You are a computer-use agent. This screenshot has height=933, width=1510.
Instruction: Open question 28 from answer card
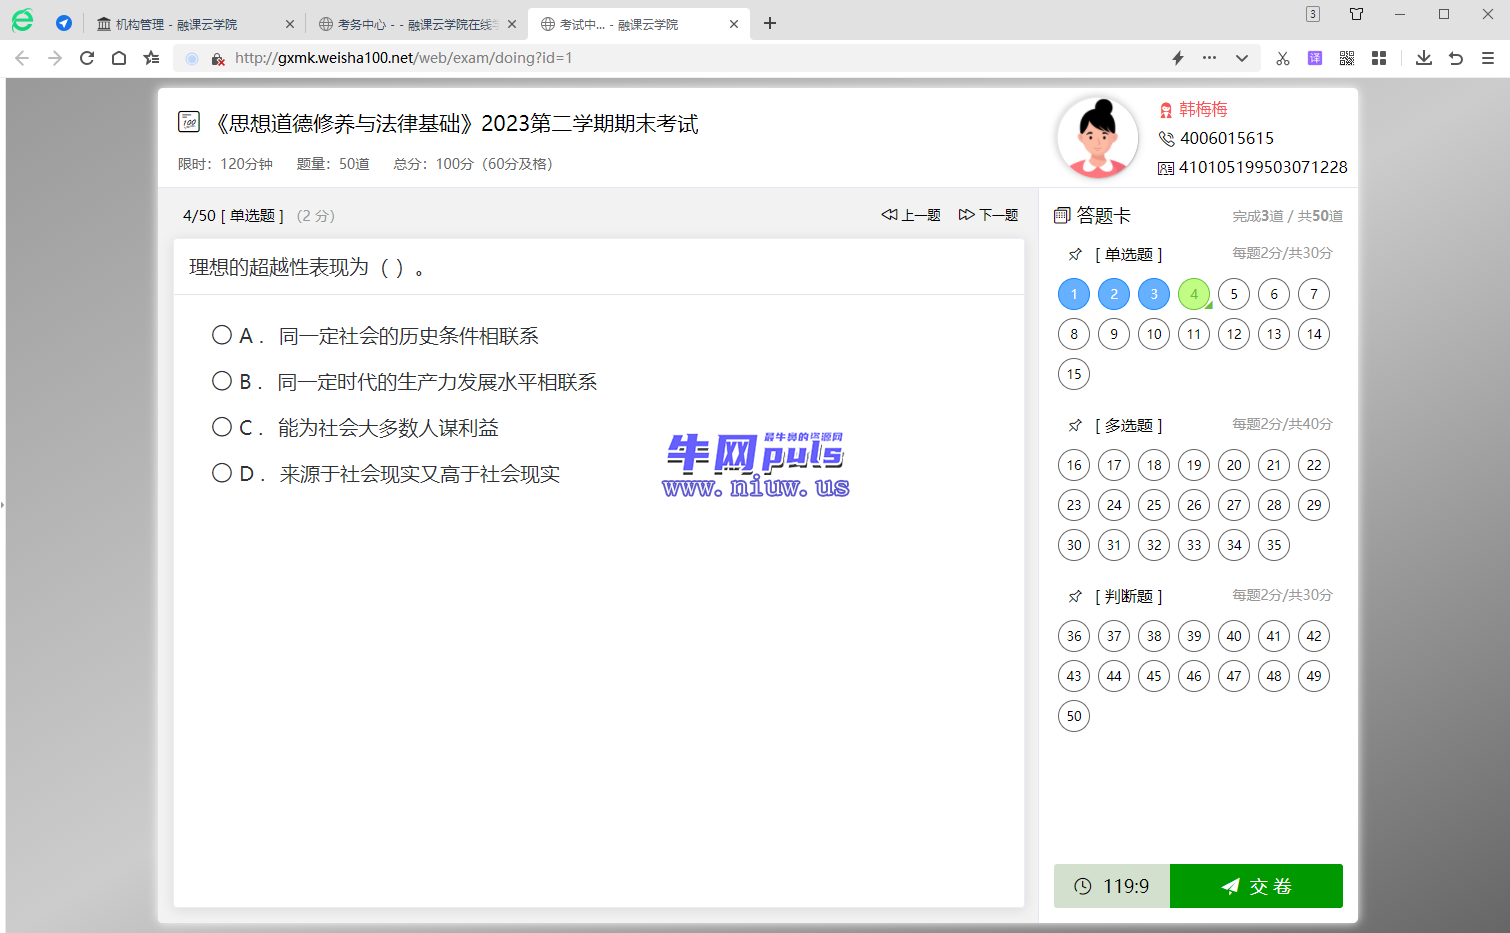[x=1274, y=505]
